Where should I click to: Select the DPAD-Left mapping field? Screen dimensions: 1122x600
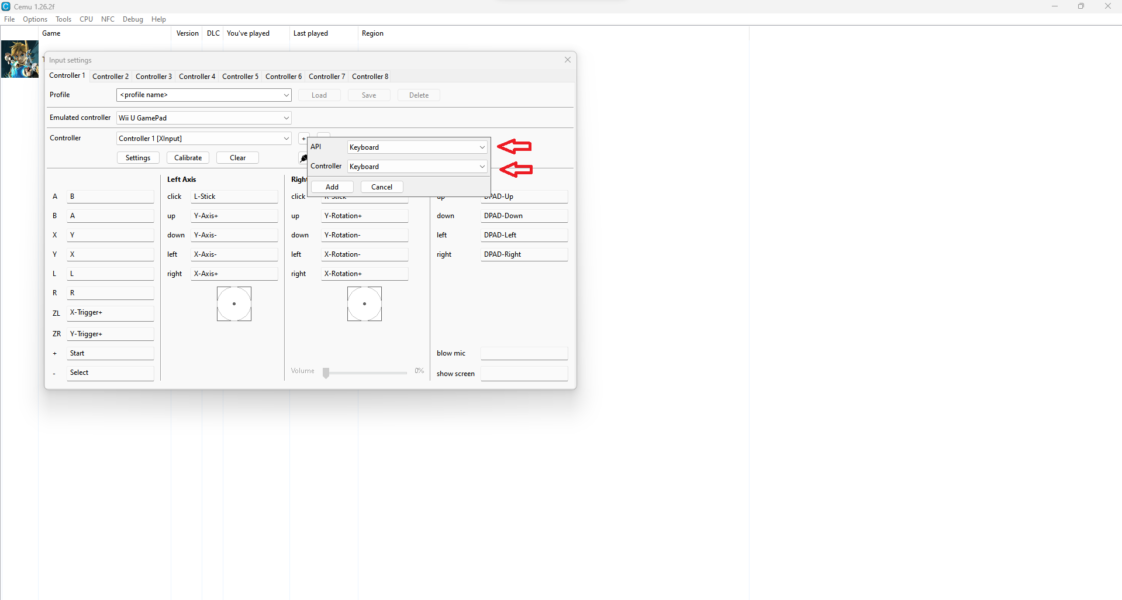click(x=525, y=235)
